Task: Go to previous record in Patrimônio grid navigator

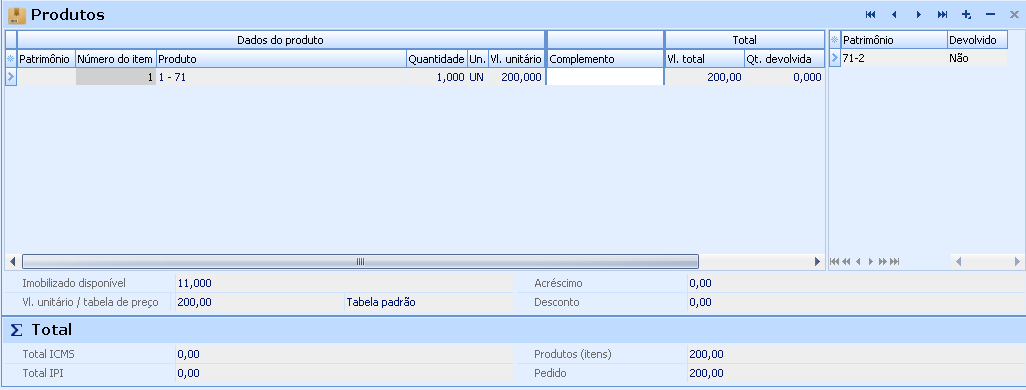Action: (858, 262)
